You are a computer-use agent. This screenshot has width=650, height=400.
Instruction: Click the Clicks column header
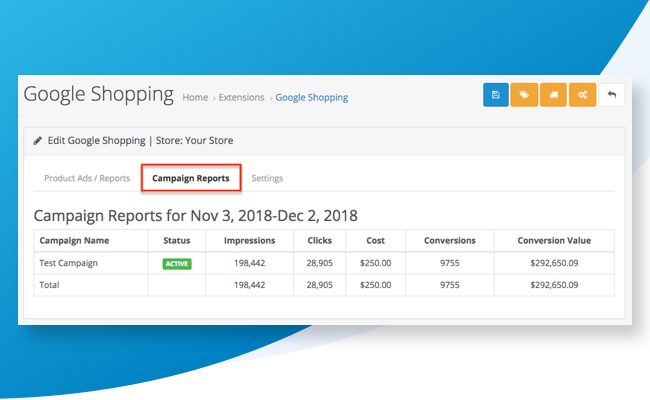point(320,241)
